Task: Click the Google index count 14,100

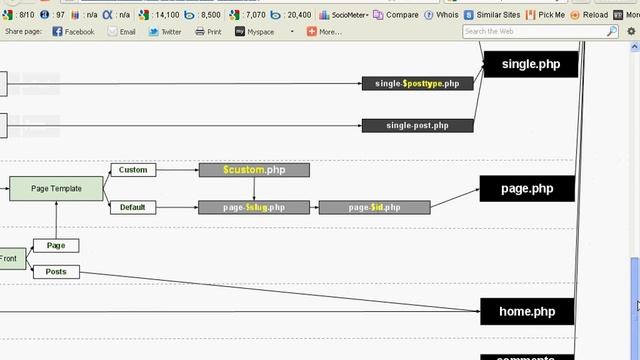Action: click(x=159, y=15)
